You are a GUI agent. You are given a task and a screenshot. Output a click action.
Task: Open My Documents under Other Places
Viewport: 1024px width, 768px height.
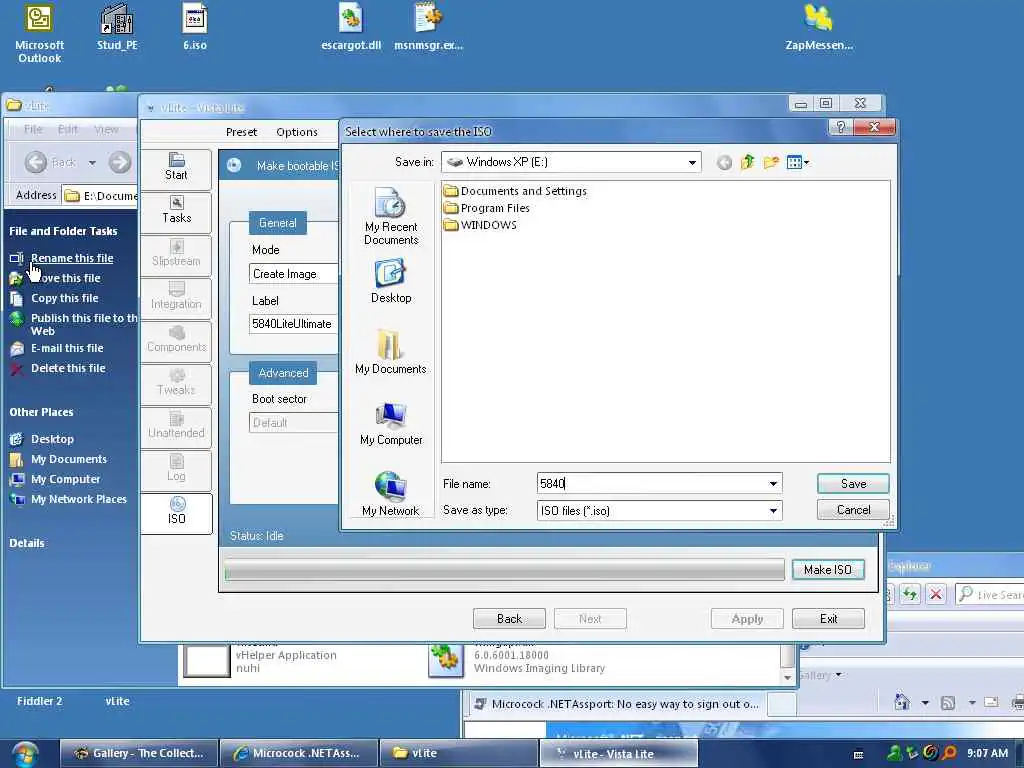[69, 459]
